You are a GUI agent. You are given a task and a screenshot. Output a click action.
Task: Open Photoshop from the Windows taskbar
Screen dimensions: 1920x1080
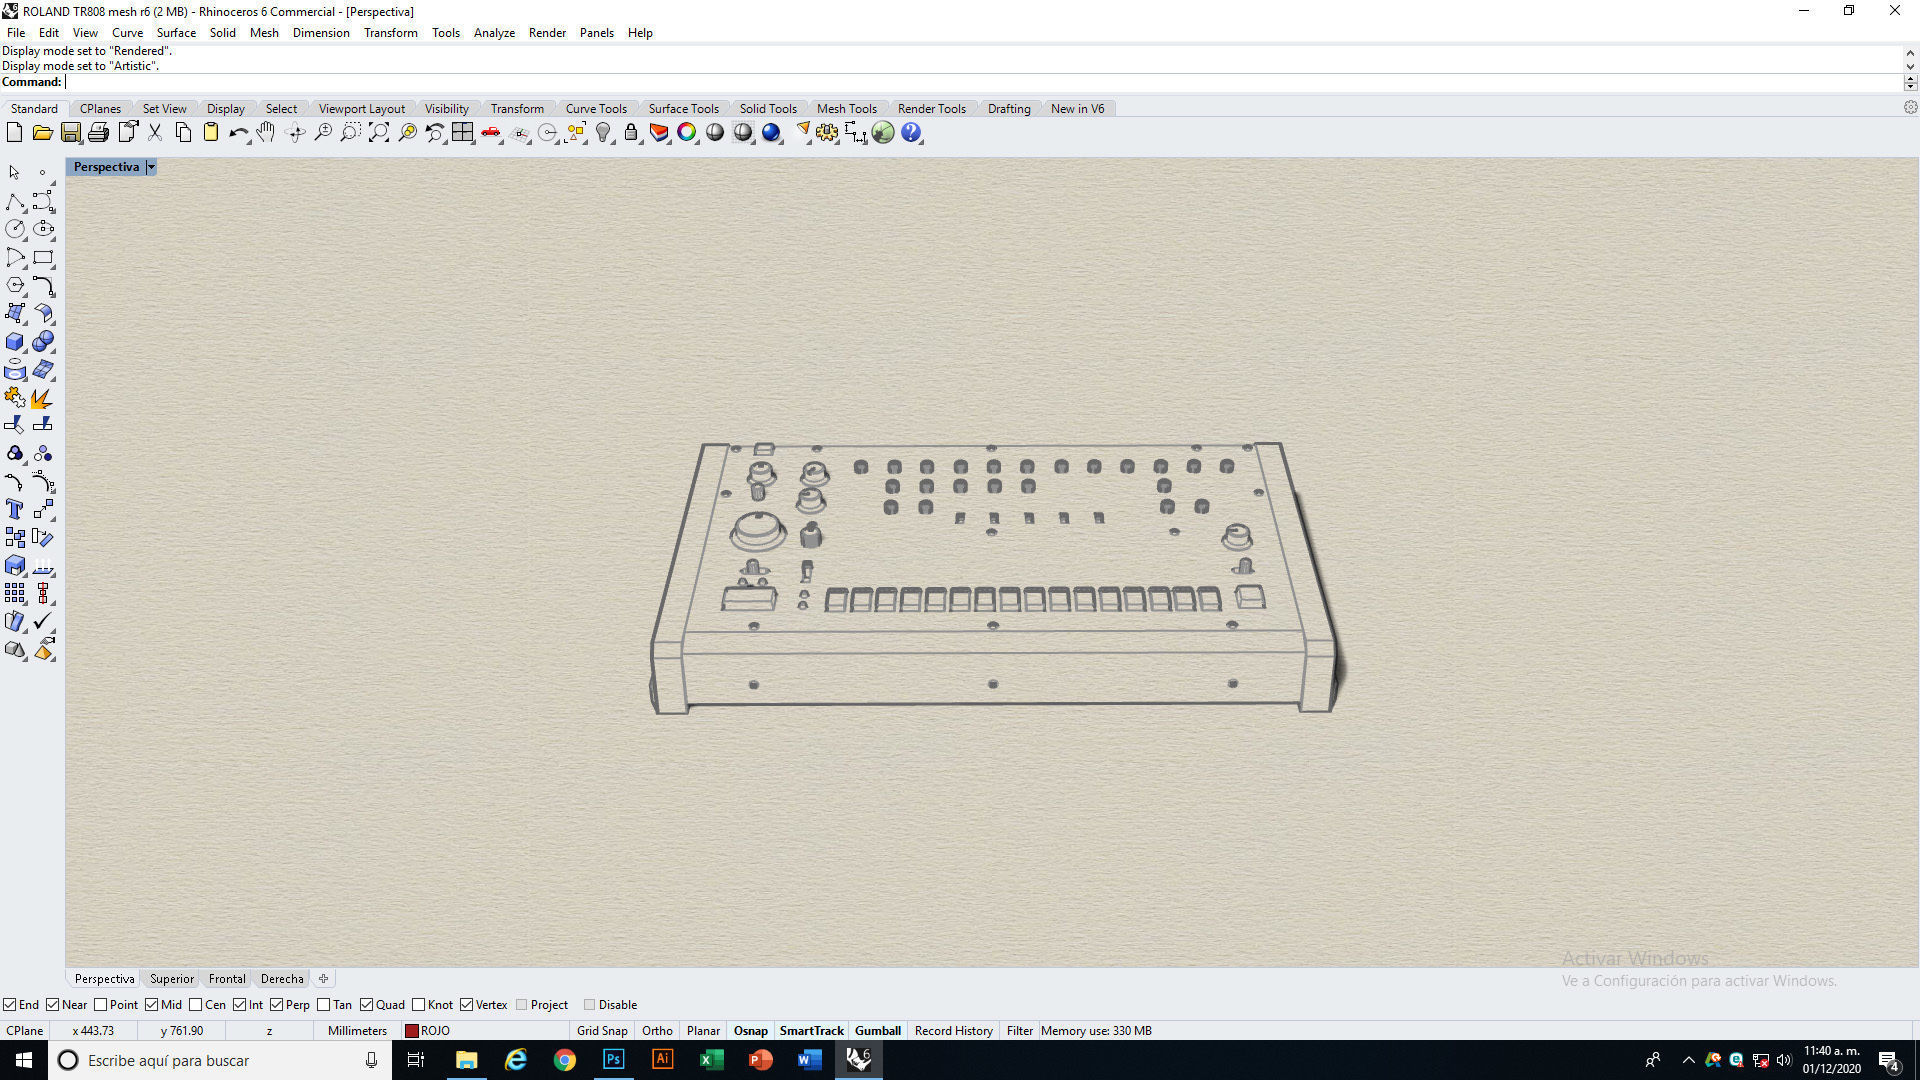tap(613, 1060)
